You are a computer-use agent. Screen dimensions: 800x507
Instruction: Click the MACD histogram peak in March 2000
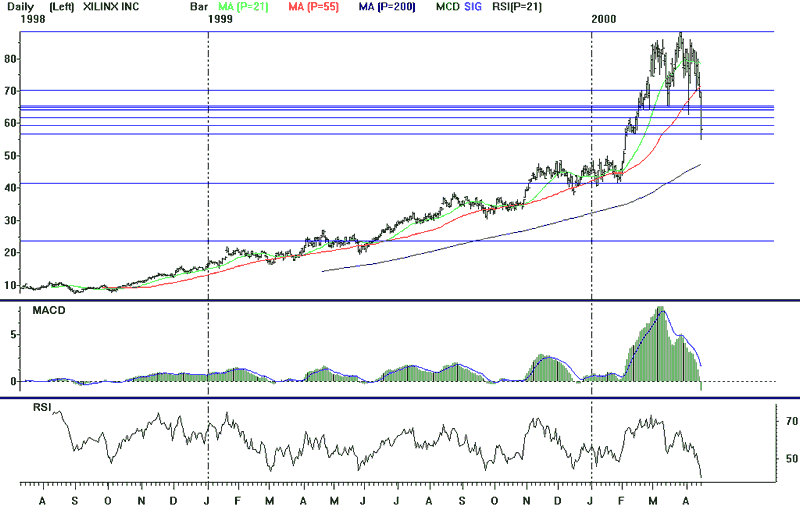pos(661,343)
